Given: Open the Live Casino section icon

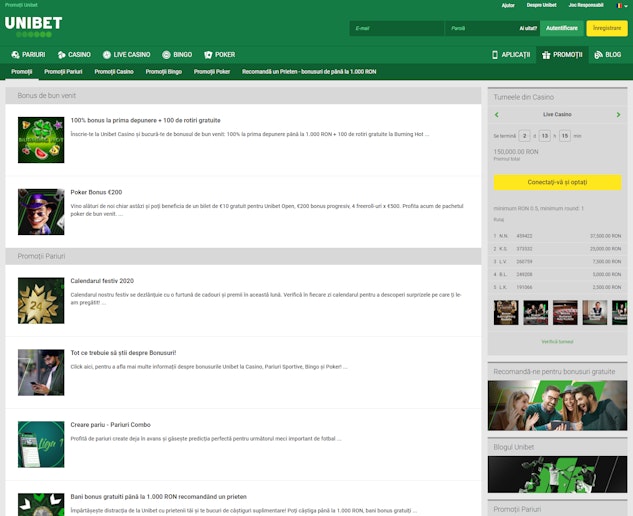Looking at the screenshot, I should coord(107,55).
